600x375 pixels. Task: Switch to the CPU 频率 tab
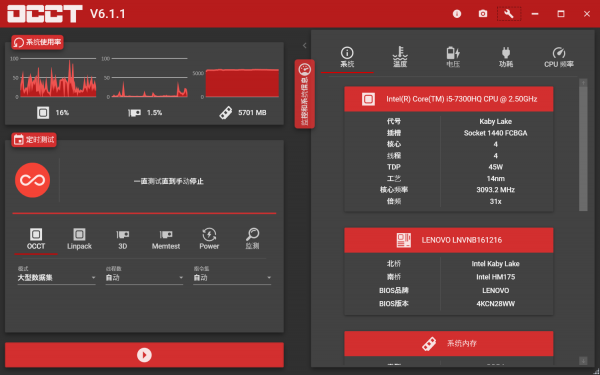pos(559,57)
